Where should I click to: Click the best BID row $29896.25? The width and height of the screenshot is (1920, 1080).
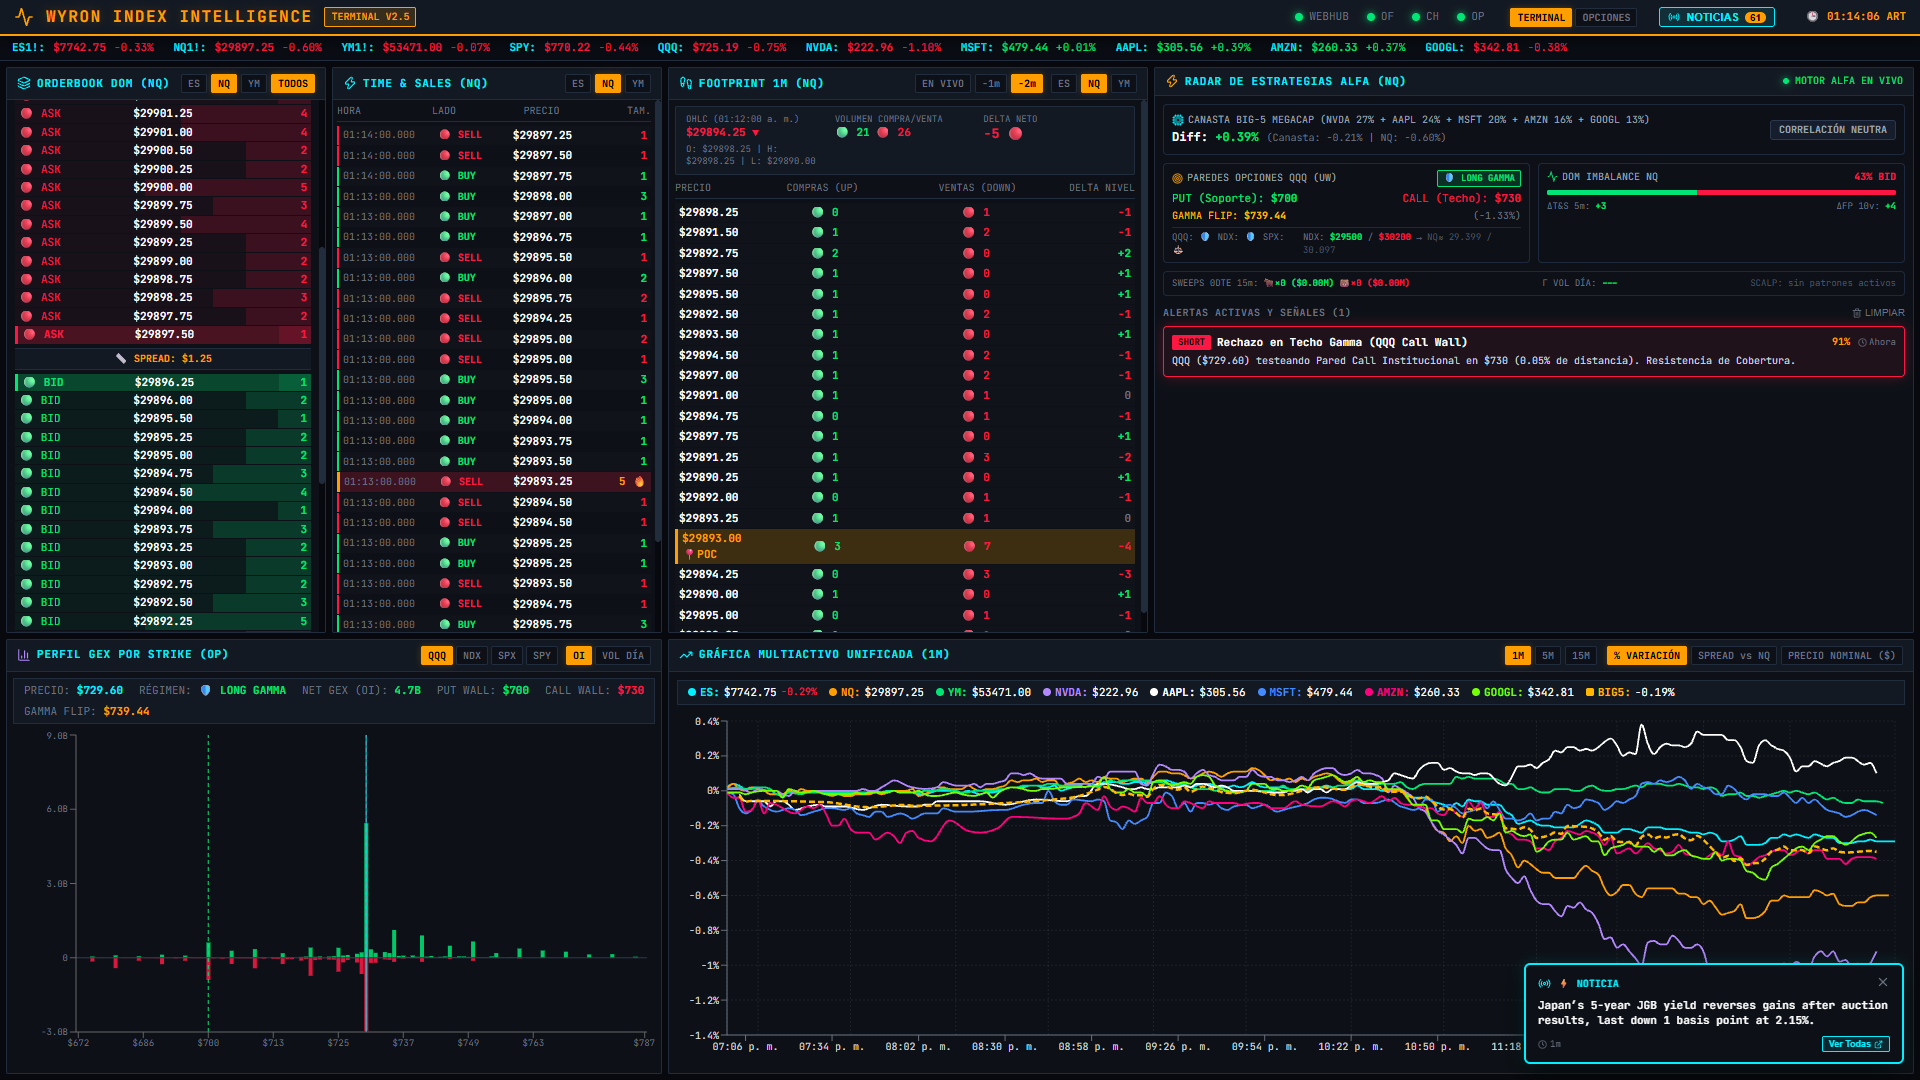163,382
